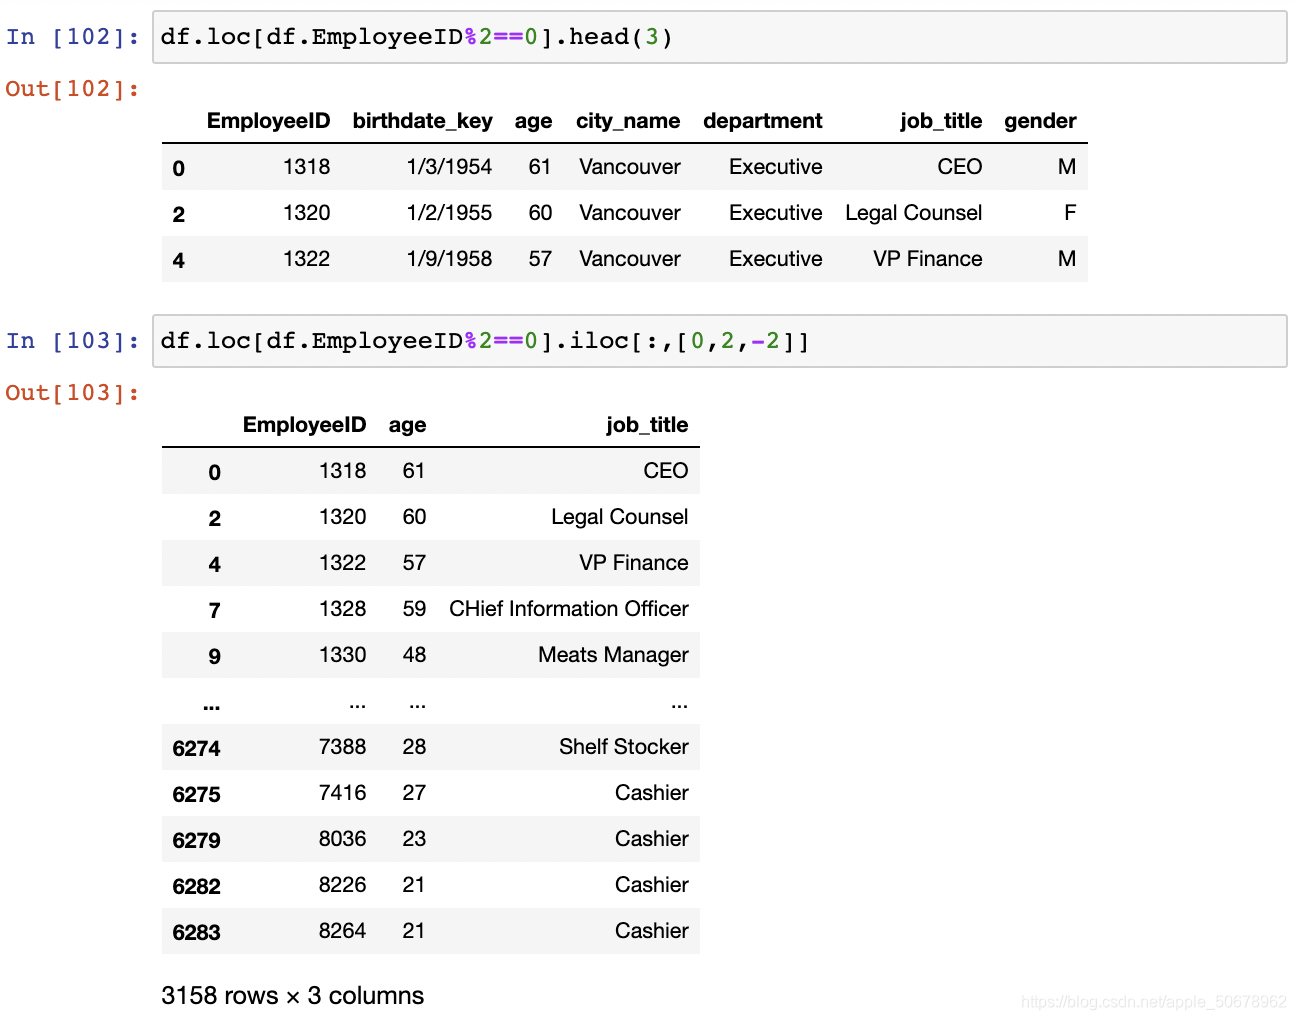Image resolution: width=1296 pixels, height=1020 pixels.
Task: Select CEO in the second table
Action: click(x=666, y=471)
